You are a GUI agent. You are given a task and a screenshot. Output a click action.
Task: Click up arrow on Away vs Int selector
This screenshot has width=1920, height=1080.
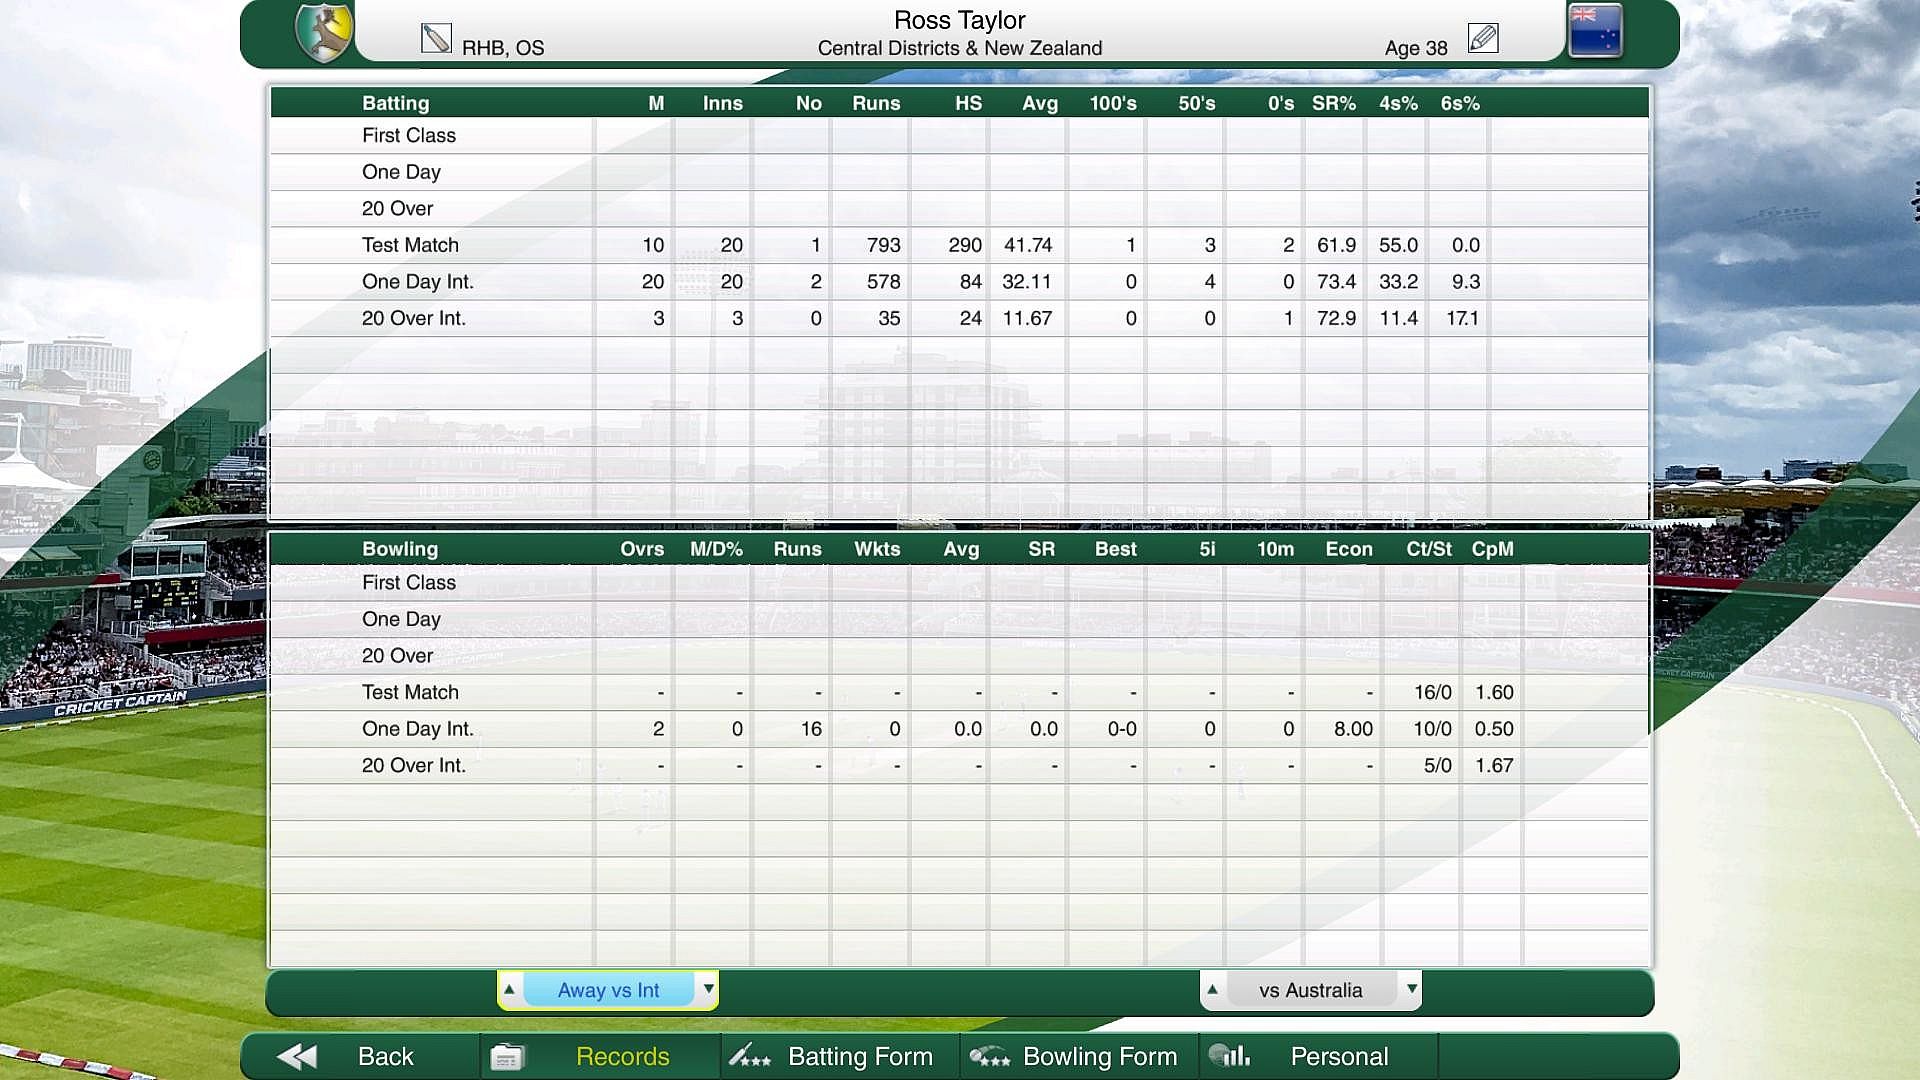point(509,989)
